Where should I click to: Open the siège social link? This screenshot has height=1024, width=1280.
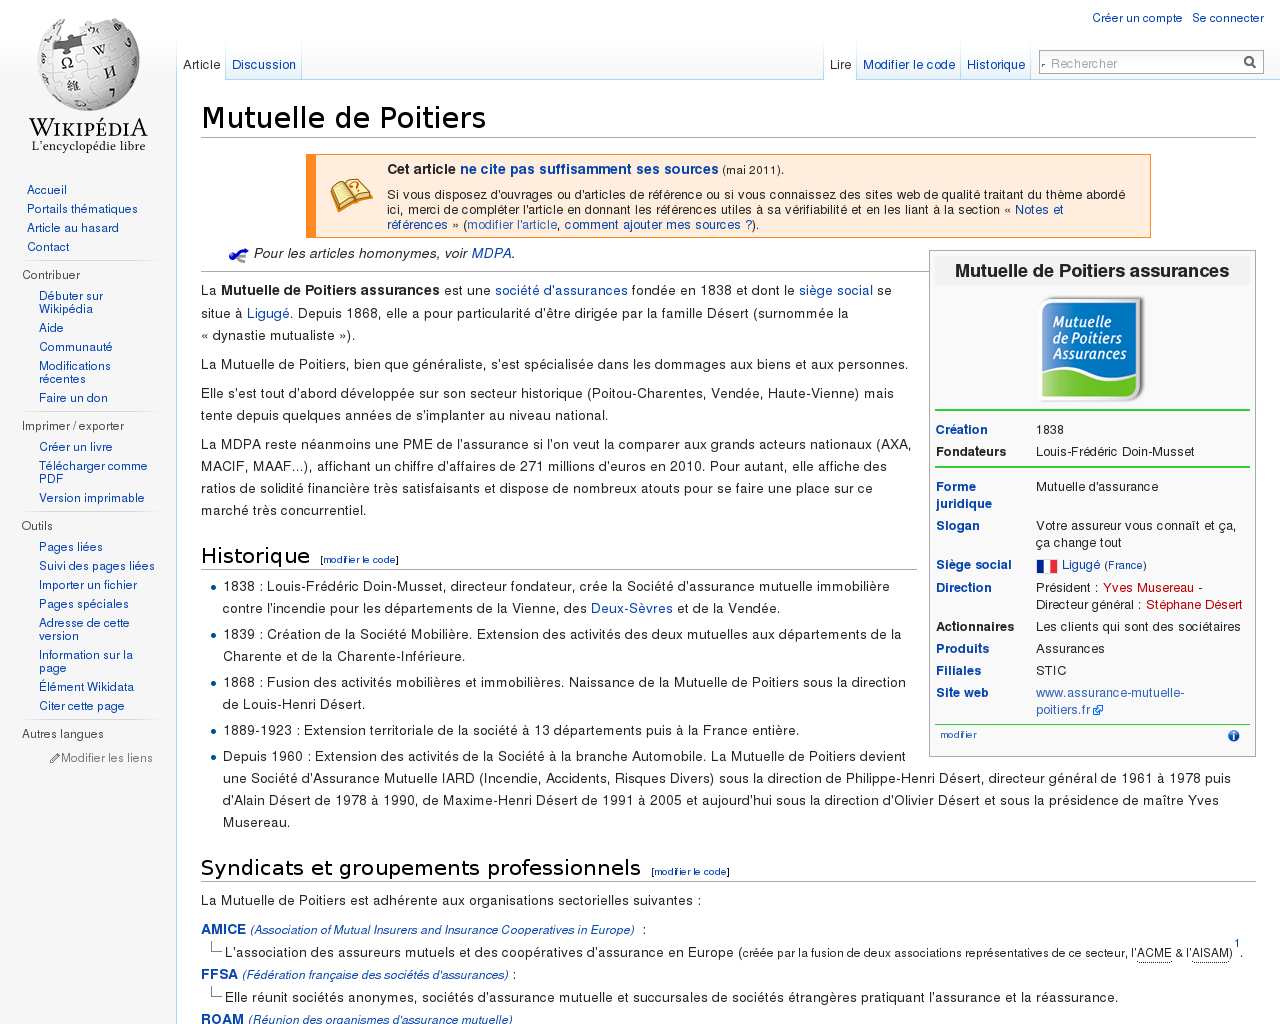click(836, 291)
